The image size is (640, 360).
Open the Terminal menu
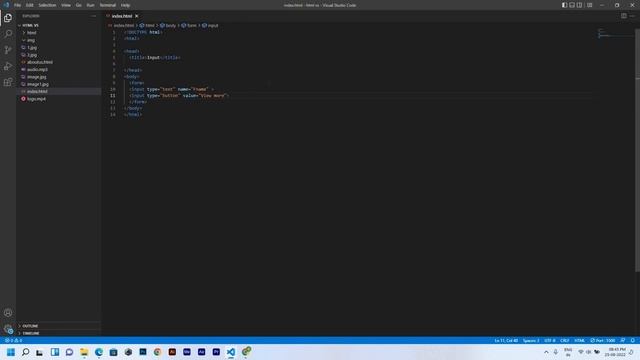[108, 5]
